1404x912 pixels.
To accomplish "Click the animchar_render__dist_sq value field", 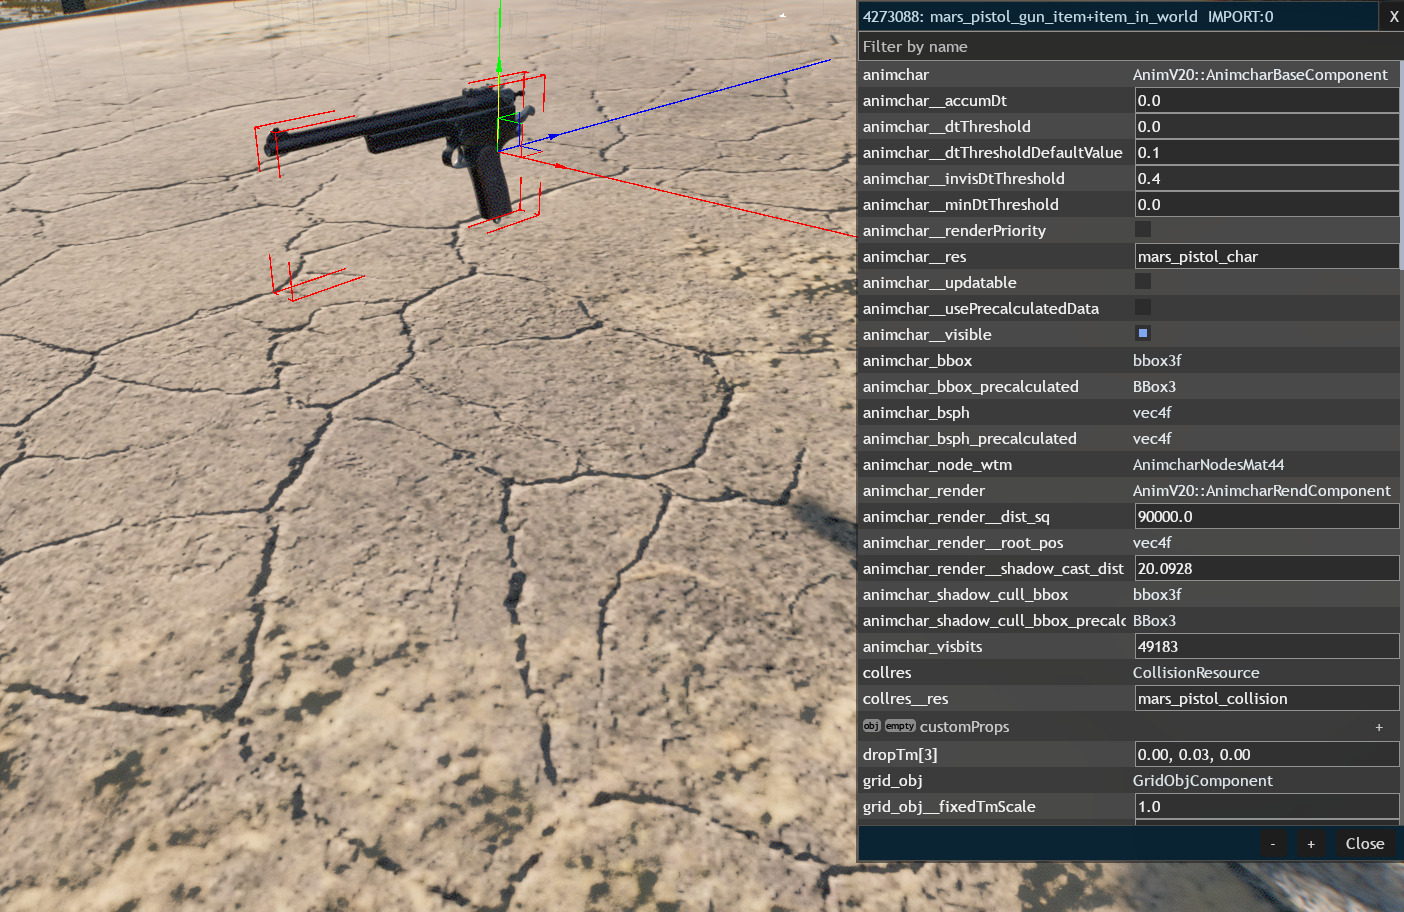I will coord(1266,516).
